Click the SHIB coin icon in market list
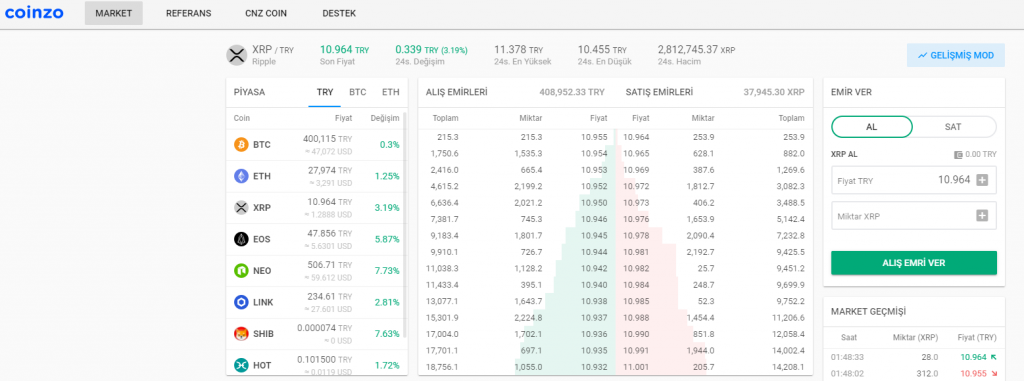The height and width of the screenshot is (381, 1024). 242,333
